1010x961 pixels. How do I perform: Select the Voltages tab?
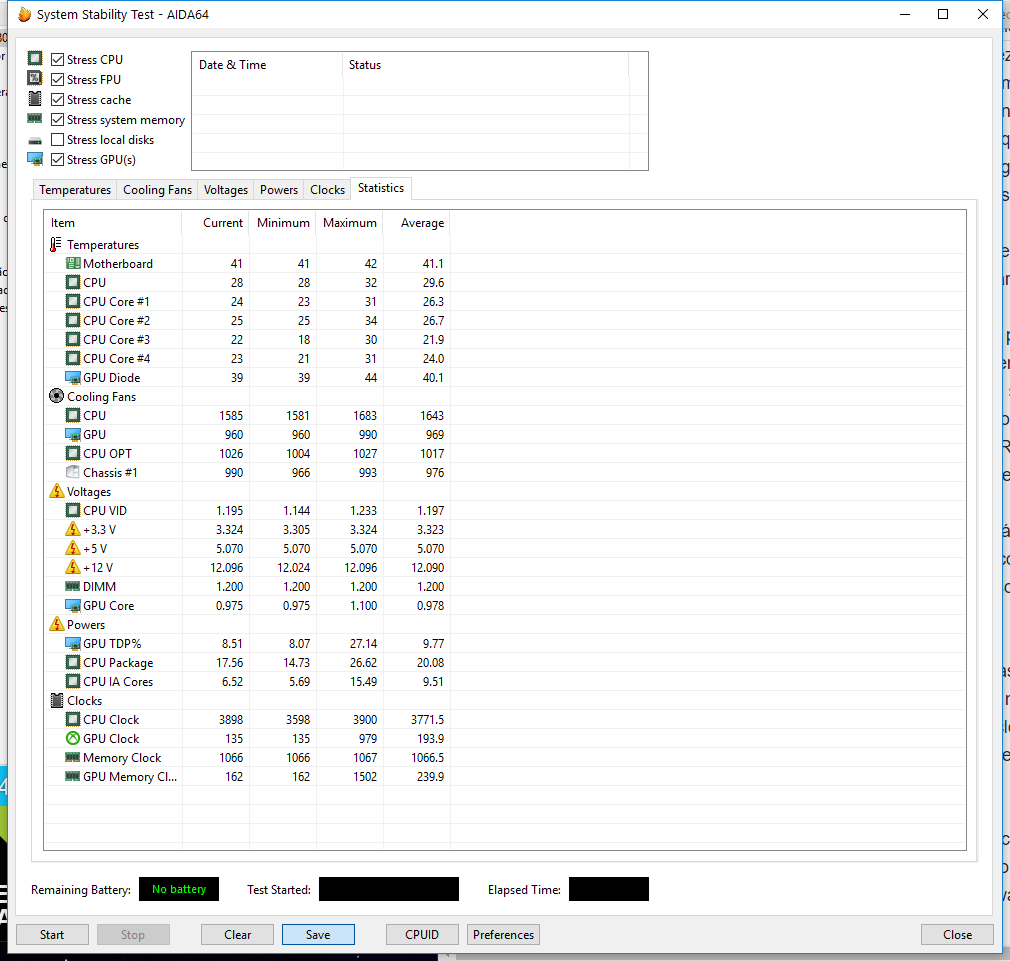coord(225,189)
